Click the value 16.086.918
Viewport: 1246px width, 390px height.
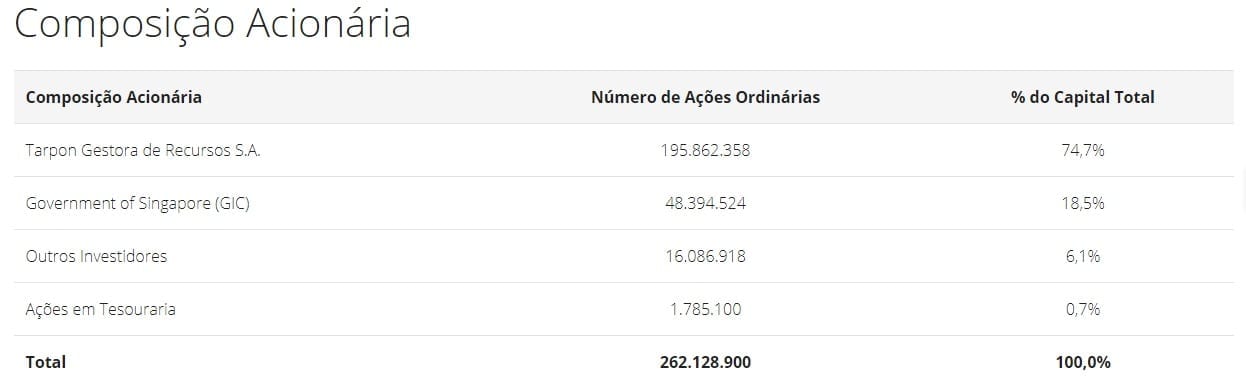(x=705, y=256)
